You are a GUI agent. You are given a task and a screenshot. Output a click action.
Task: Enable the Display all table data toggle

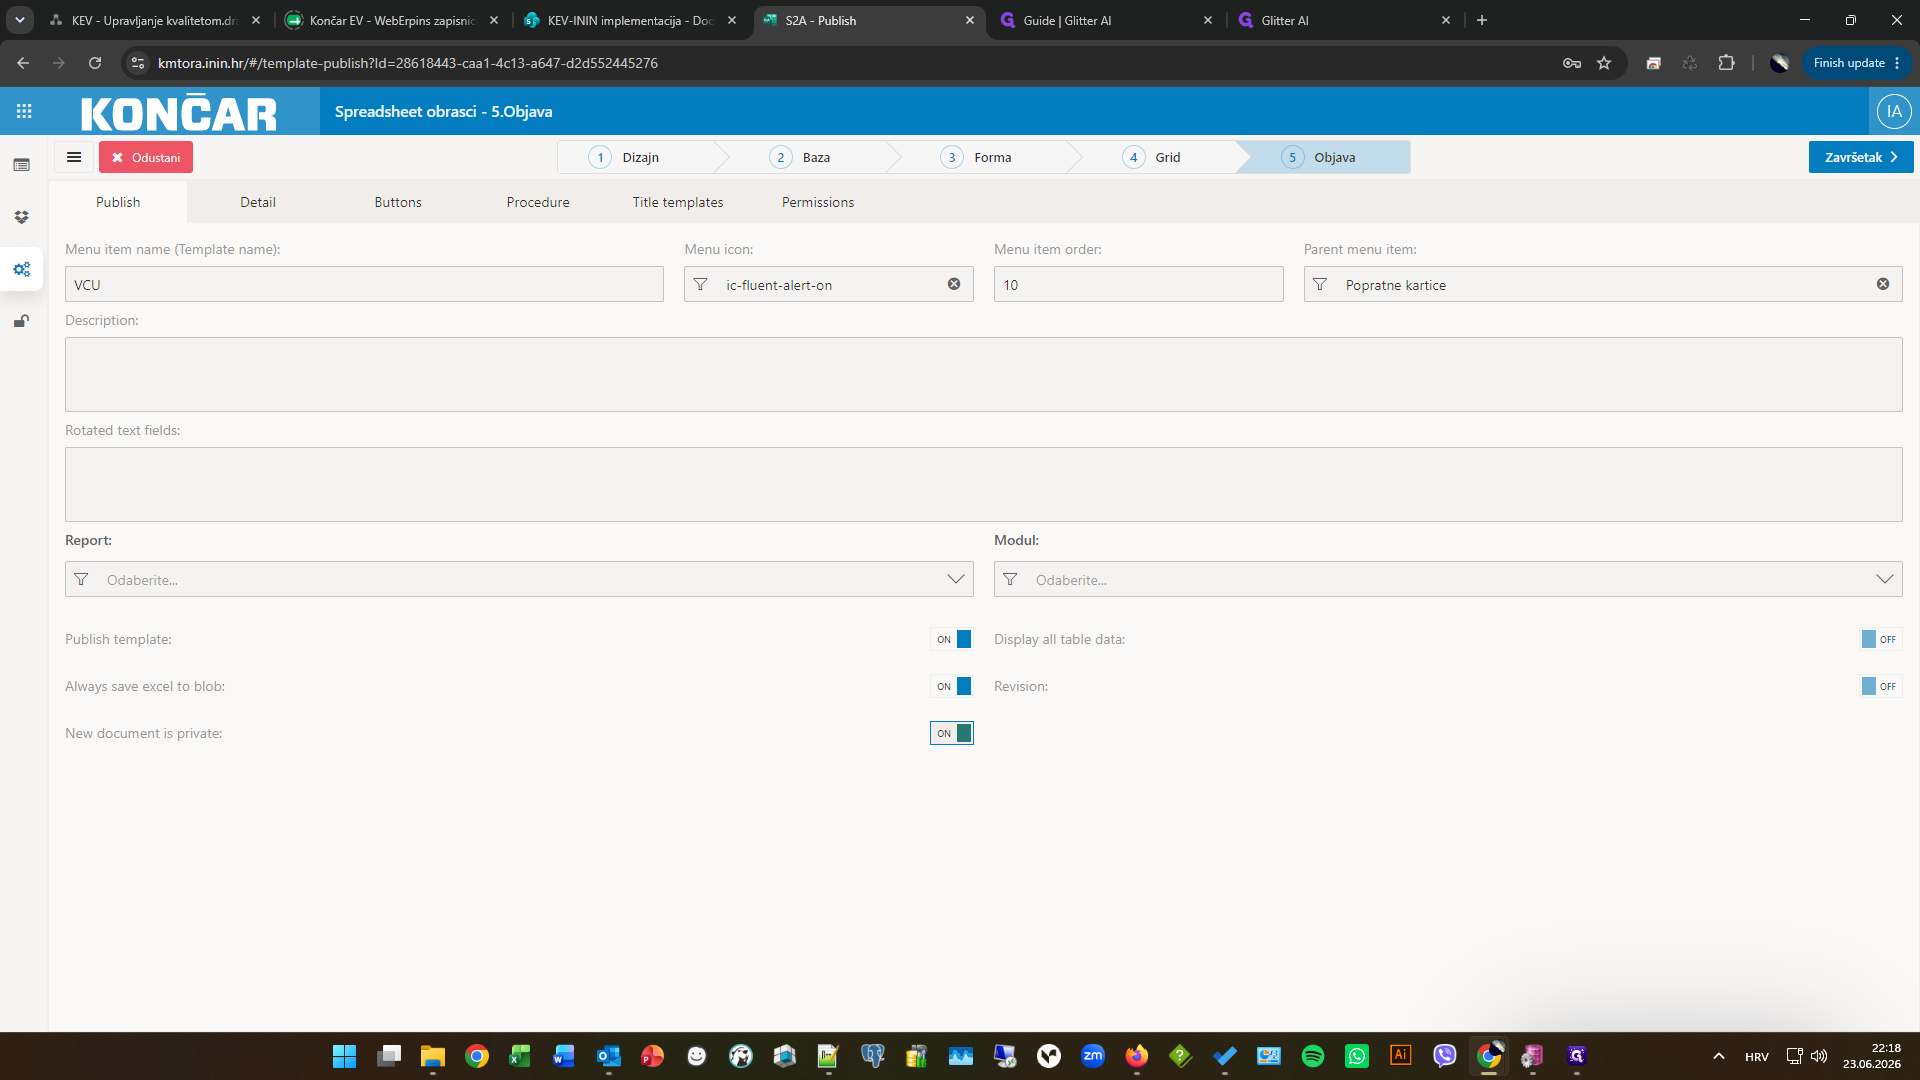click(x=1880, y=639)
